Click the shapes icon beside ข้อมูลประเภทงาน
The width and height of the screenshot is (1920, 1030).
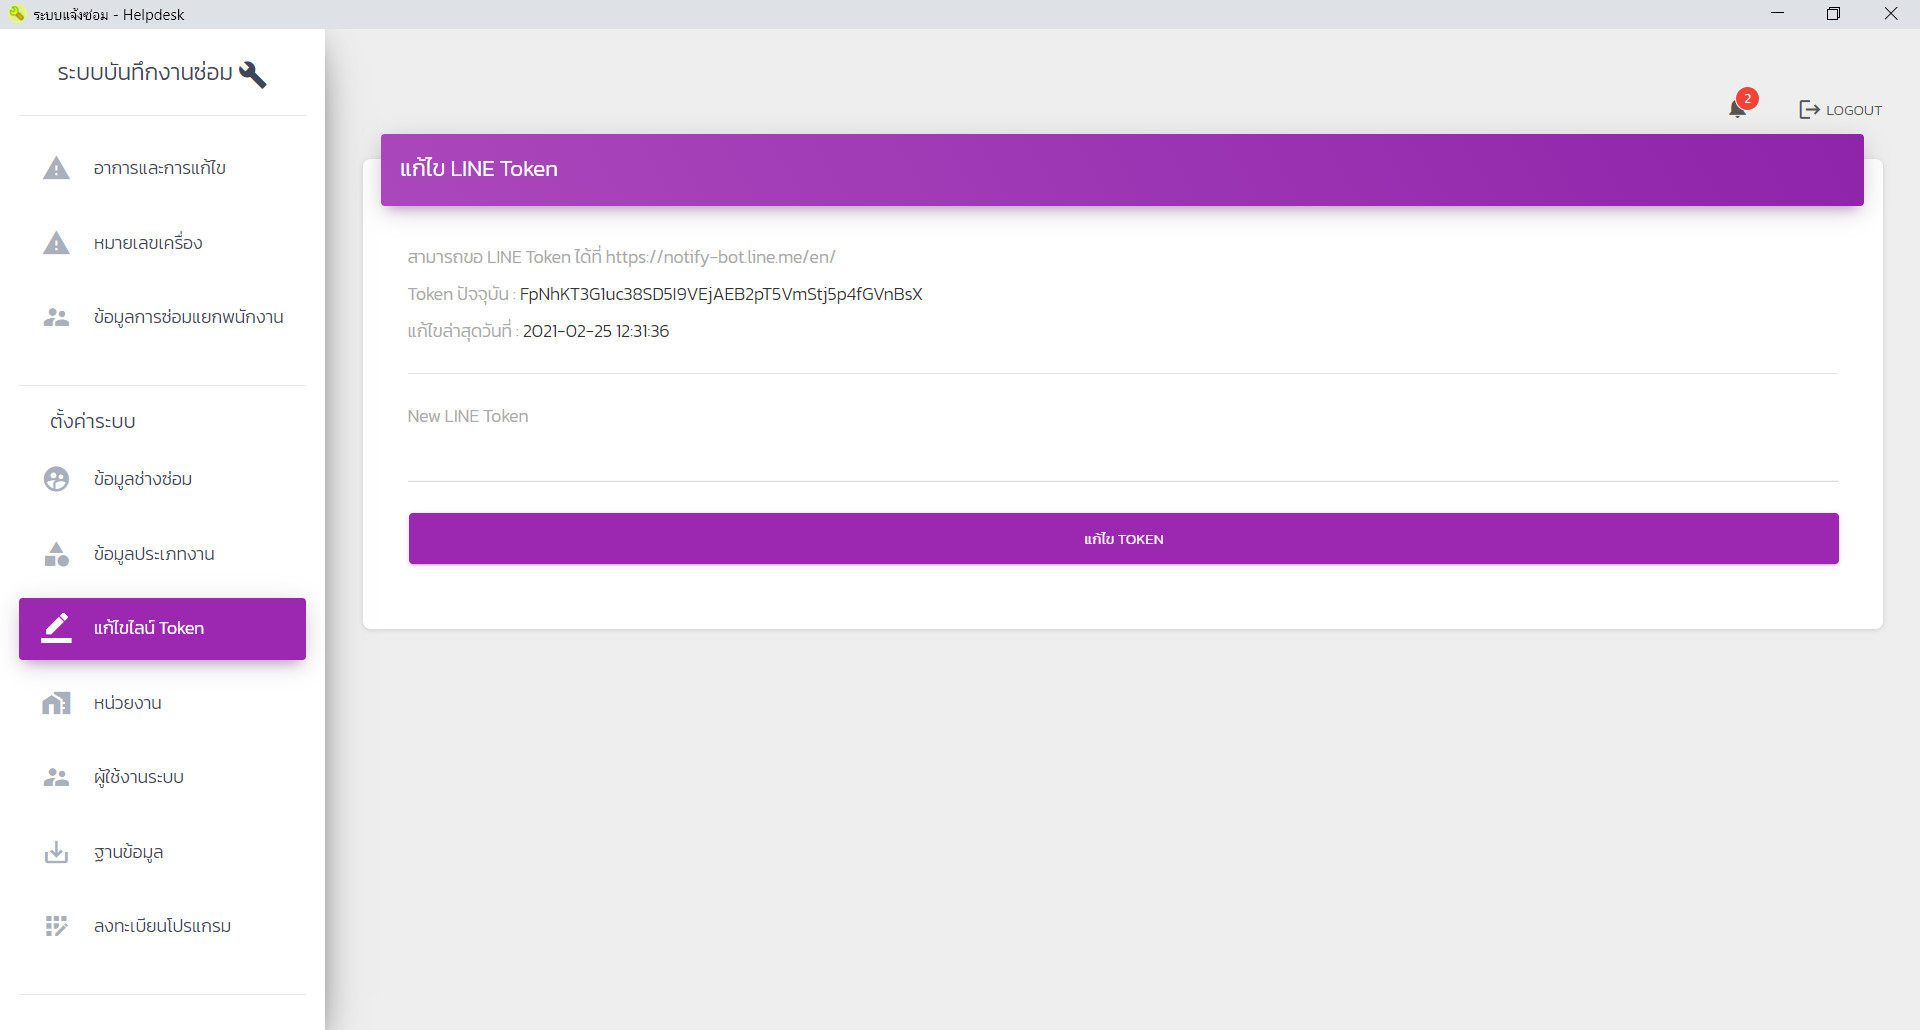tap(57, 554)
